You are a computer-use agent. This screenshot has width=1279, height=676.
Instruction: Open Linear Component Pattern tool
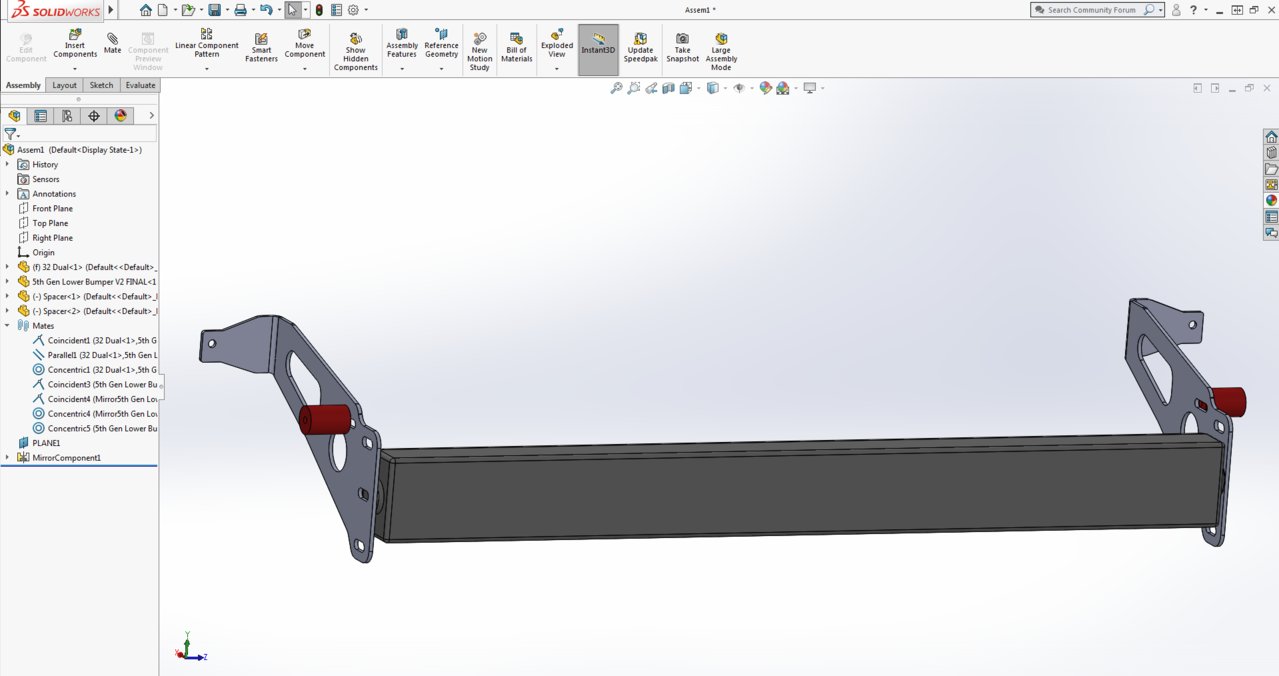pos(207,44)
